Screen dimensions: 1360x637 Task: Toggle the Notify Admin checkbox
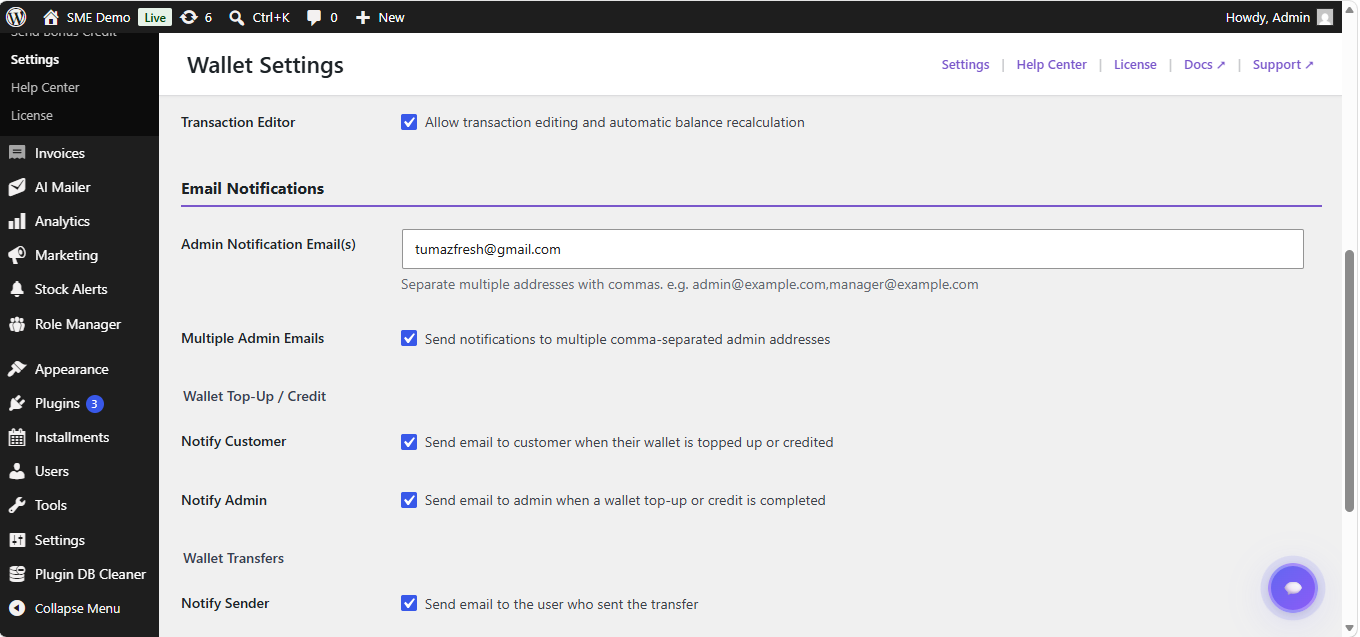pos(409,499)
